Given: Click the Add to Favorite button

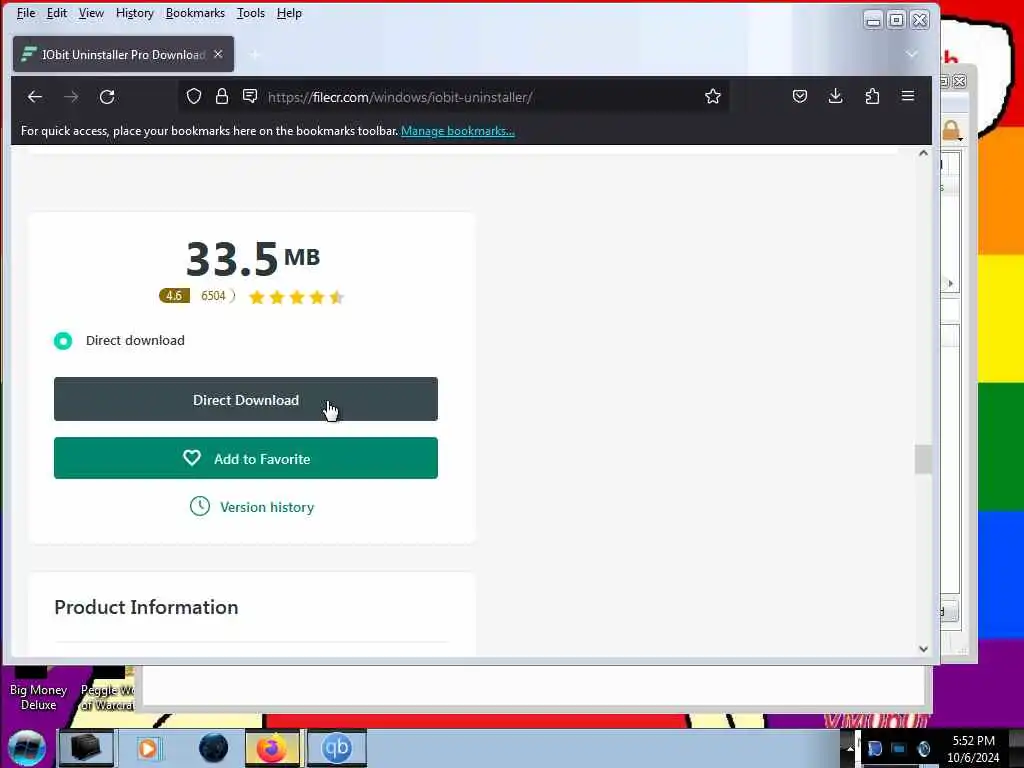Looking at the screenshot, I should 246,458.
